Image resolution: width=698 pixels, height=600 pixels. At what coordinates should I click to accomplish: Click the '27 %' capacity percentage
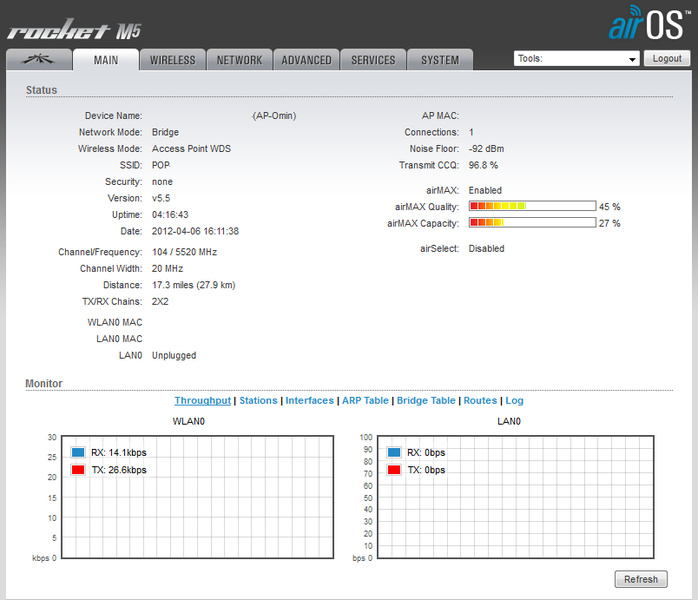coord(609,223)
